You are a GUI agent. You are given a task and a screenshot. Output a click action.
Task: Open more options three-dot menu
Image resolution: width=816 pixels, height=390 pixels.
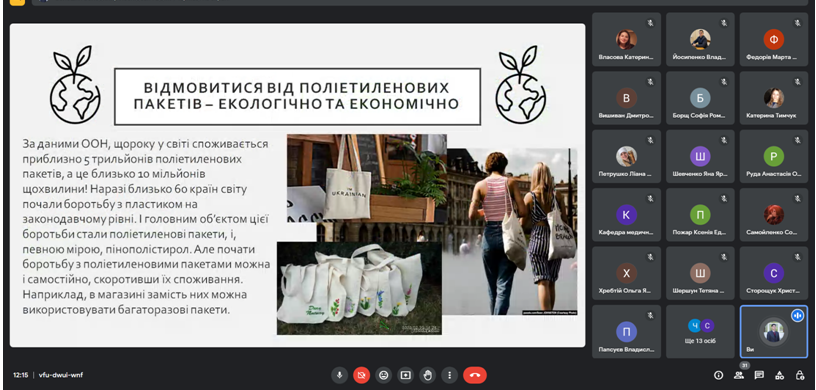tap(450, 375)
